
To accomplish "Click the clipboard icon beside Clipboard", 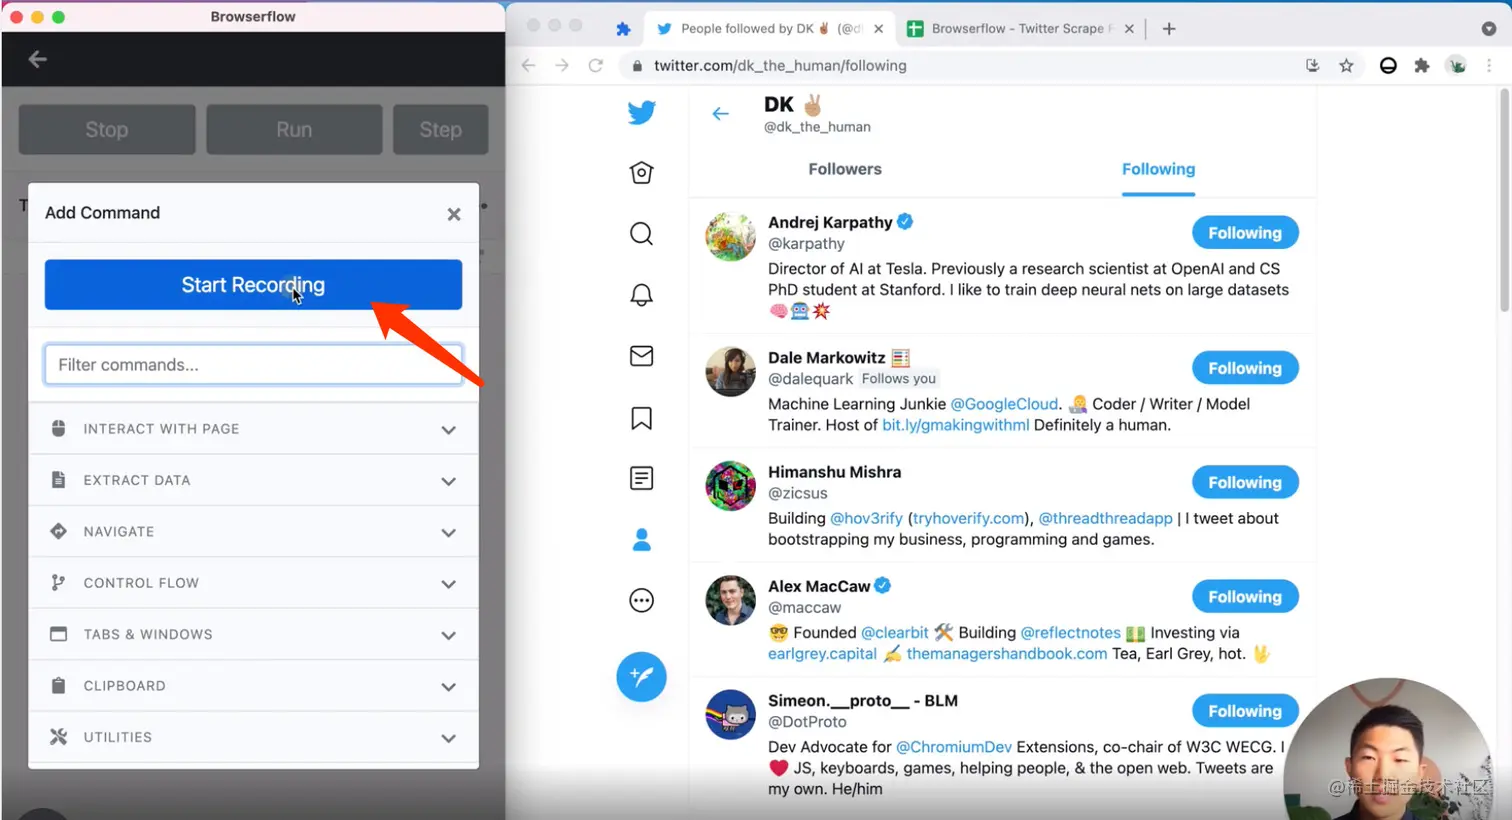I will click(x=59, y=685).
